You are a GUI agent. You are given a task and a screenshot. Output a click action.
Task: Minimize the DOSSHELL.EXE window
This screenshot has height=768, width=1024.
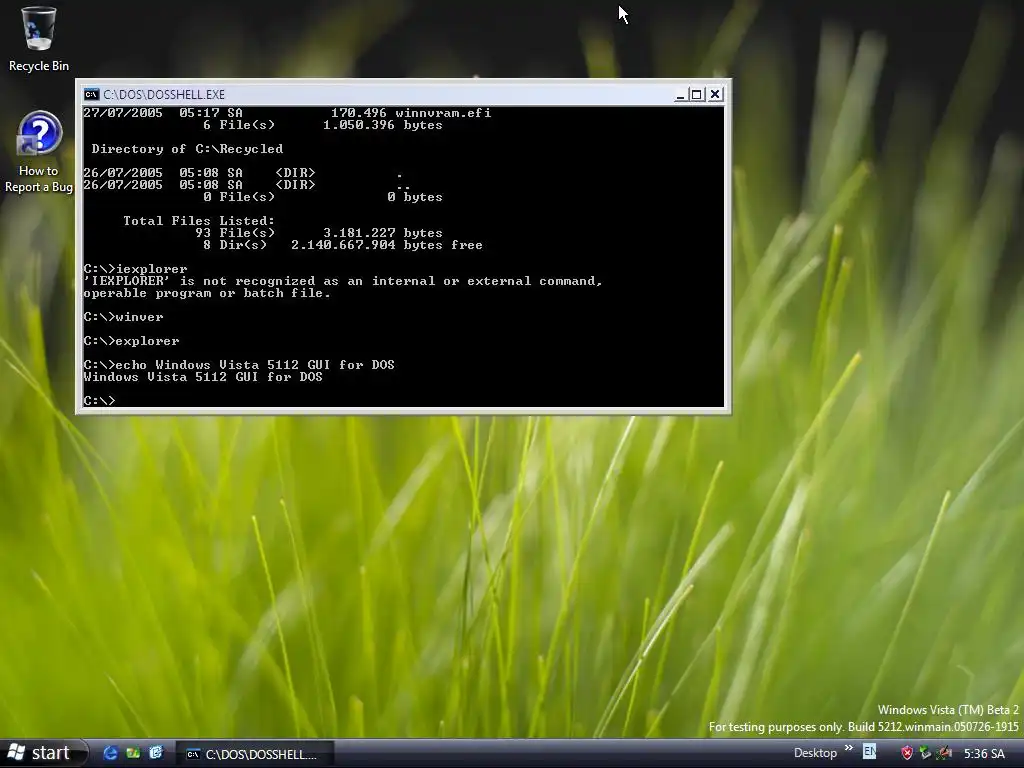click(680, 95)
